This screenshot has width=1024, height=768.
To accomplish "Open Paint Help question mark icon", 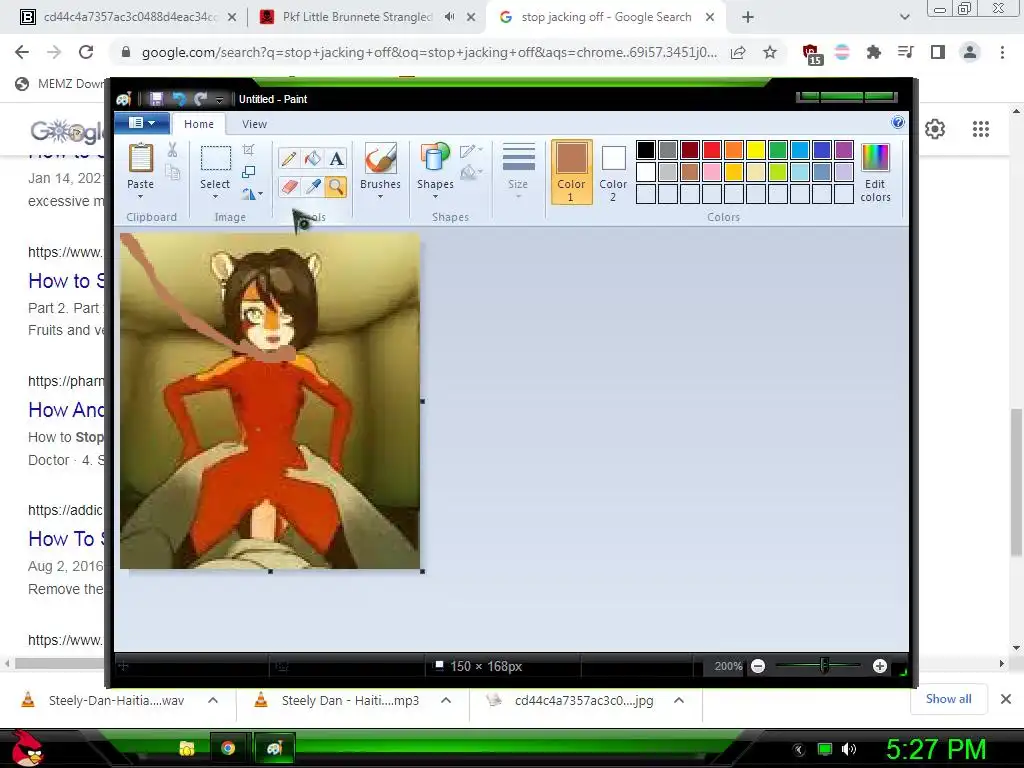I will [x=898, y=122].
